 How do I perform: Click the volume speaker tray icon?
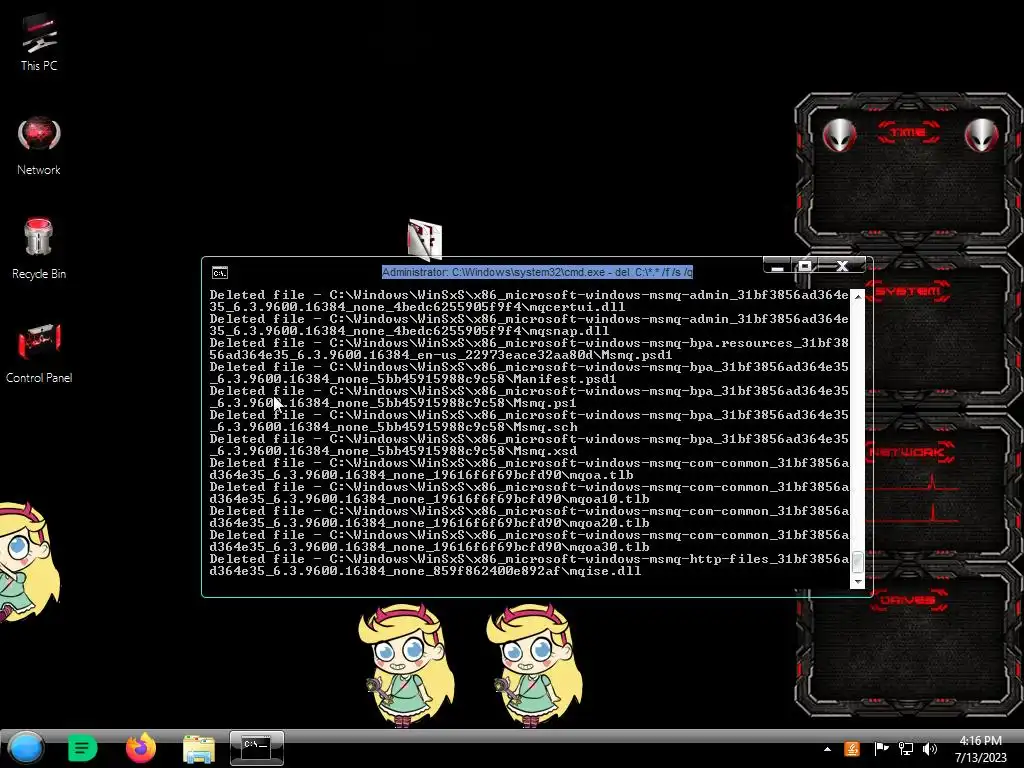(x=930, y=749)
